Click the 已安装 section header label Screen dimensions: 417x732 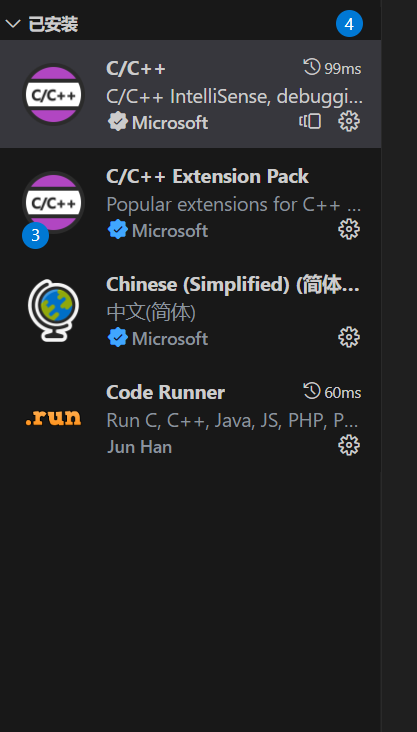pos(53,24)
